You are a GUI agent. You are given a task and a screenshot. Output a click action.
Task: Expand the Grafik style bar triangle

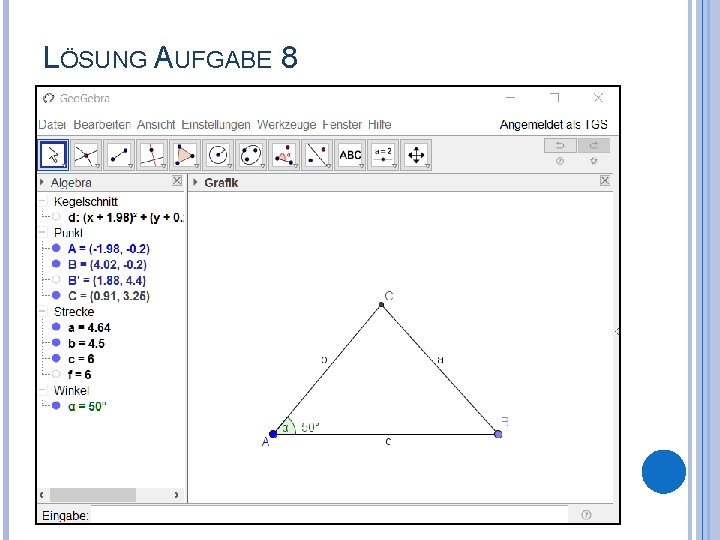(x=195, y=182)
